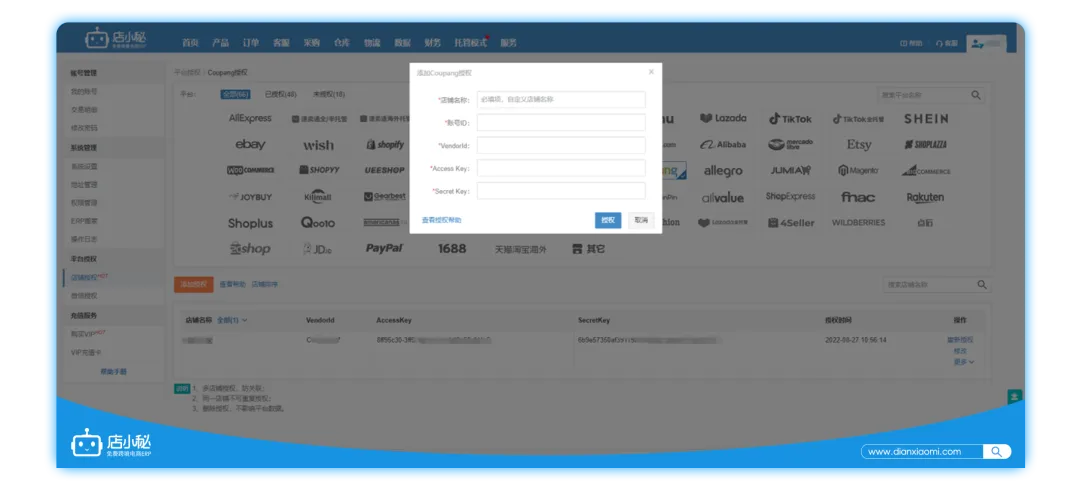Viewport: 1080px width, 498px height.
Task: Click the orange 添加授权 button
Action: (194, 284)
